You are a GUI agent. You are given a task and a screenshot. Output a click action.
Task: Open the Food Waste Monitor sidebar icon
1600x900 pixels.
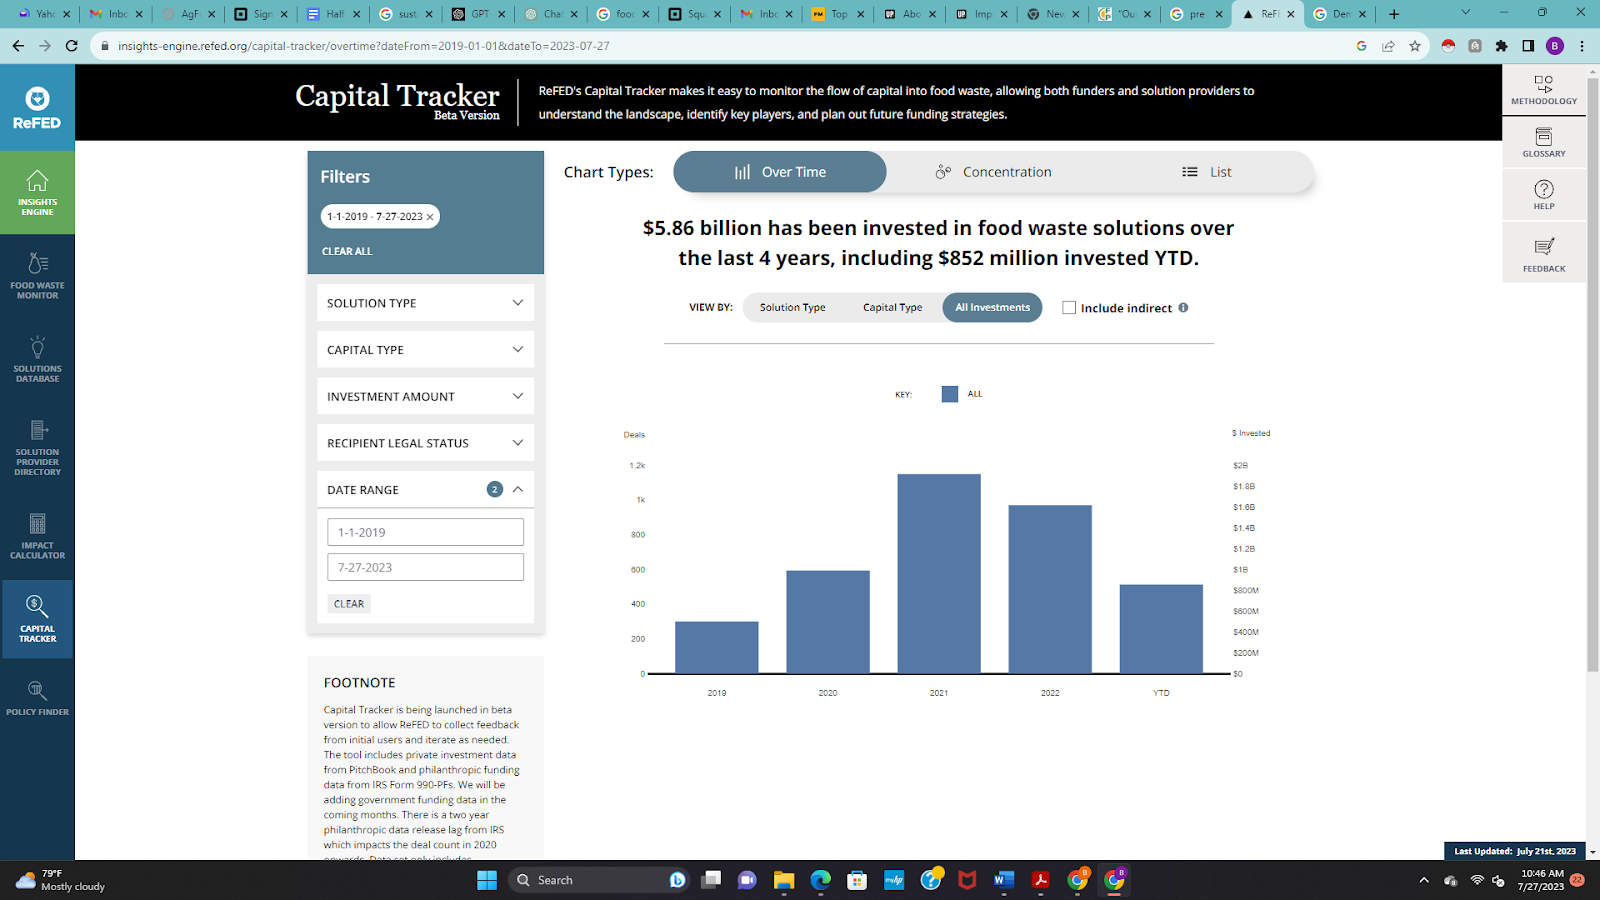37,275
